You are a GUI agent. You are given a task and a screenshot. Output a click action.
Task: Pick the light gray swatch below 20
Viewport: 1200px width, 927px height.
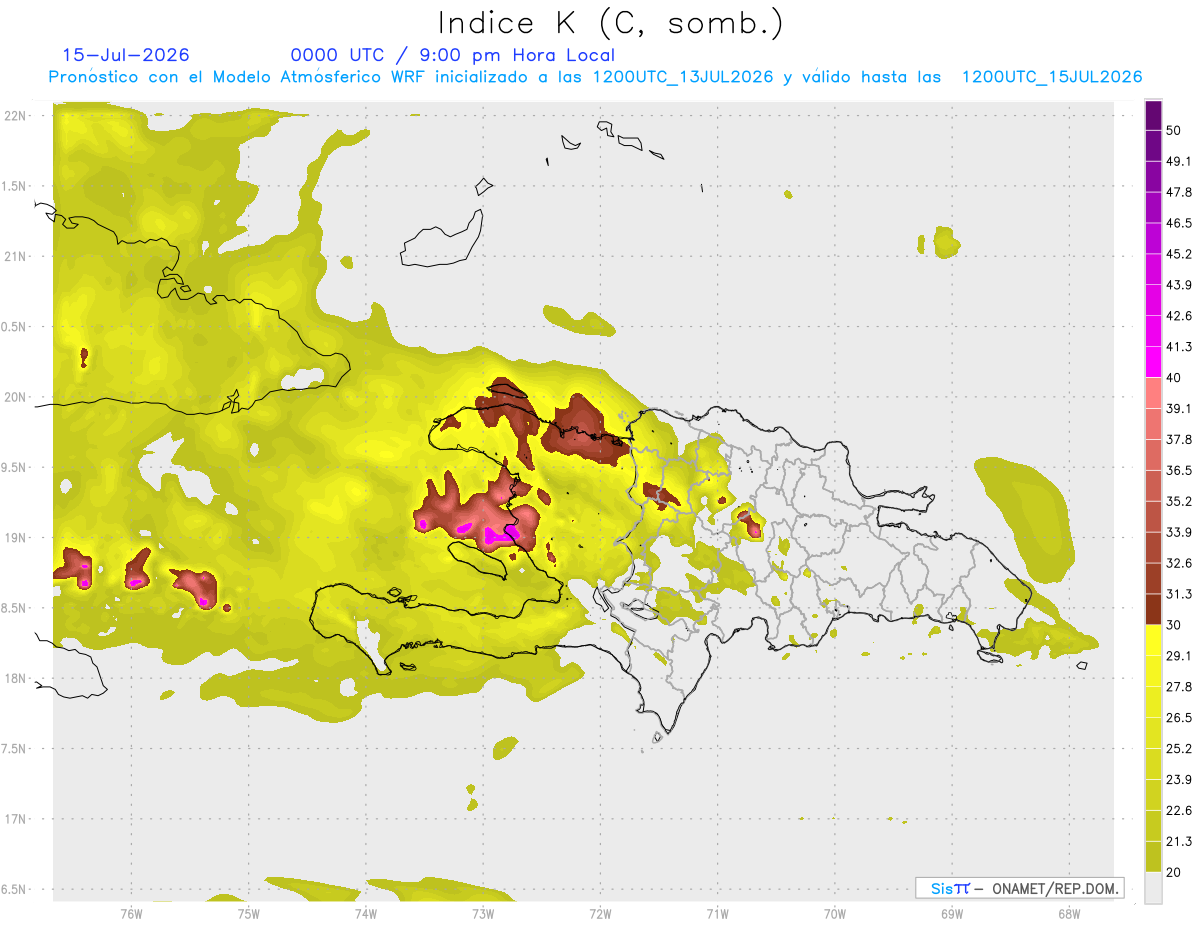point(1154,888)
